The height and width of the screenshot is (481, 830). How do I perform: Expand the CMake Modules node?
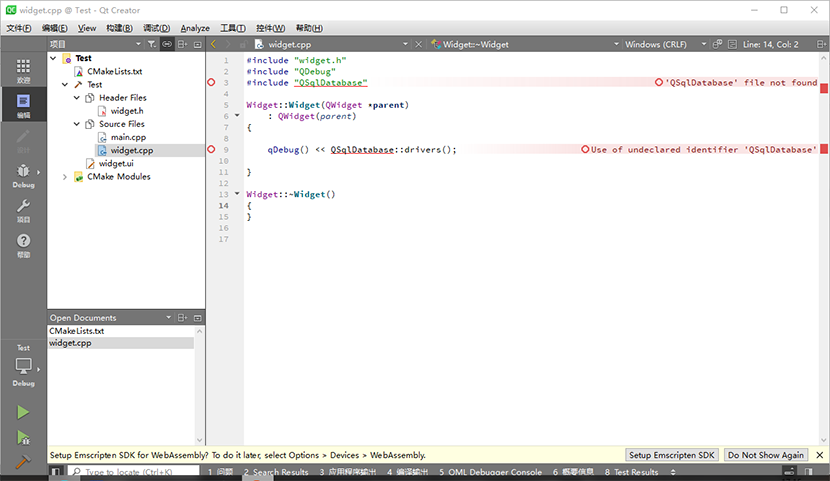(x=65, y=177)
